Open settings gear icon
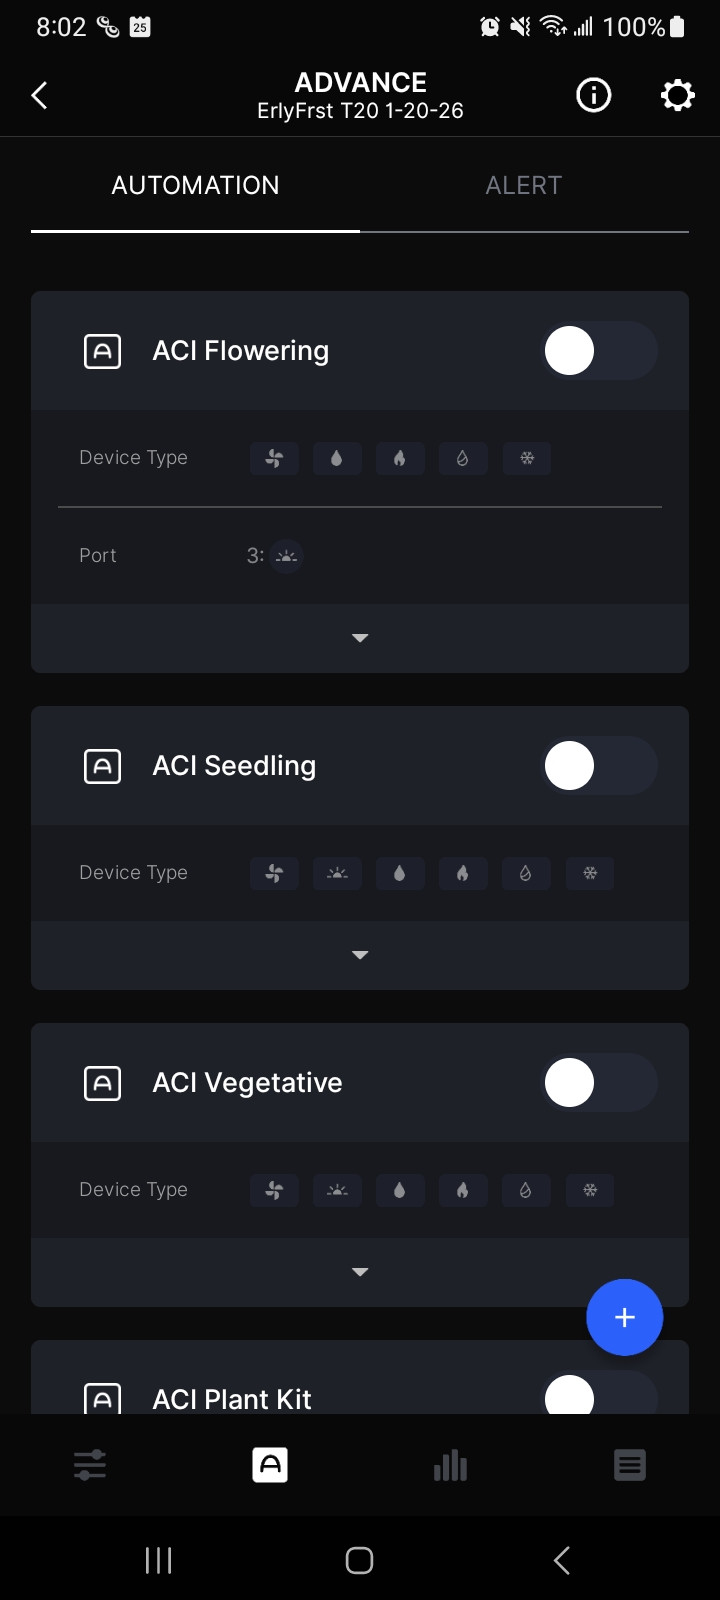 click(x=677, y=96)
